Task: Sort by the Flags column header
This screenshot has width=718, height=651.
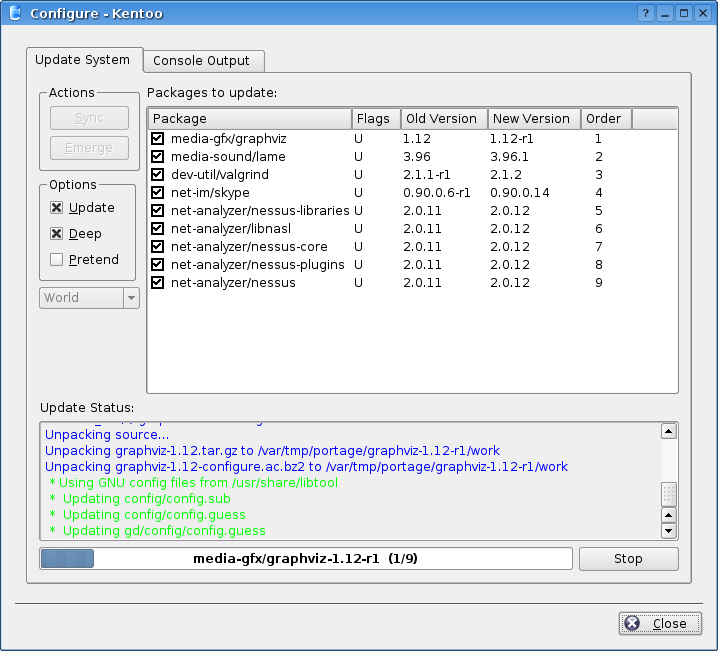Action: (376, 119)
